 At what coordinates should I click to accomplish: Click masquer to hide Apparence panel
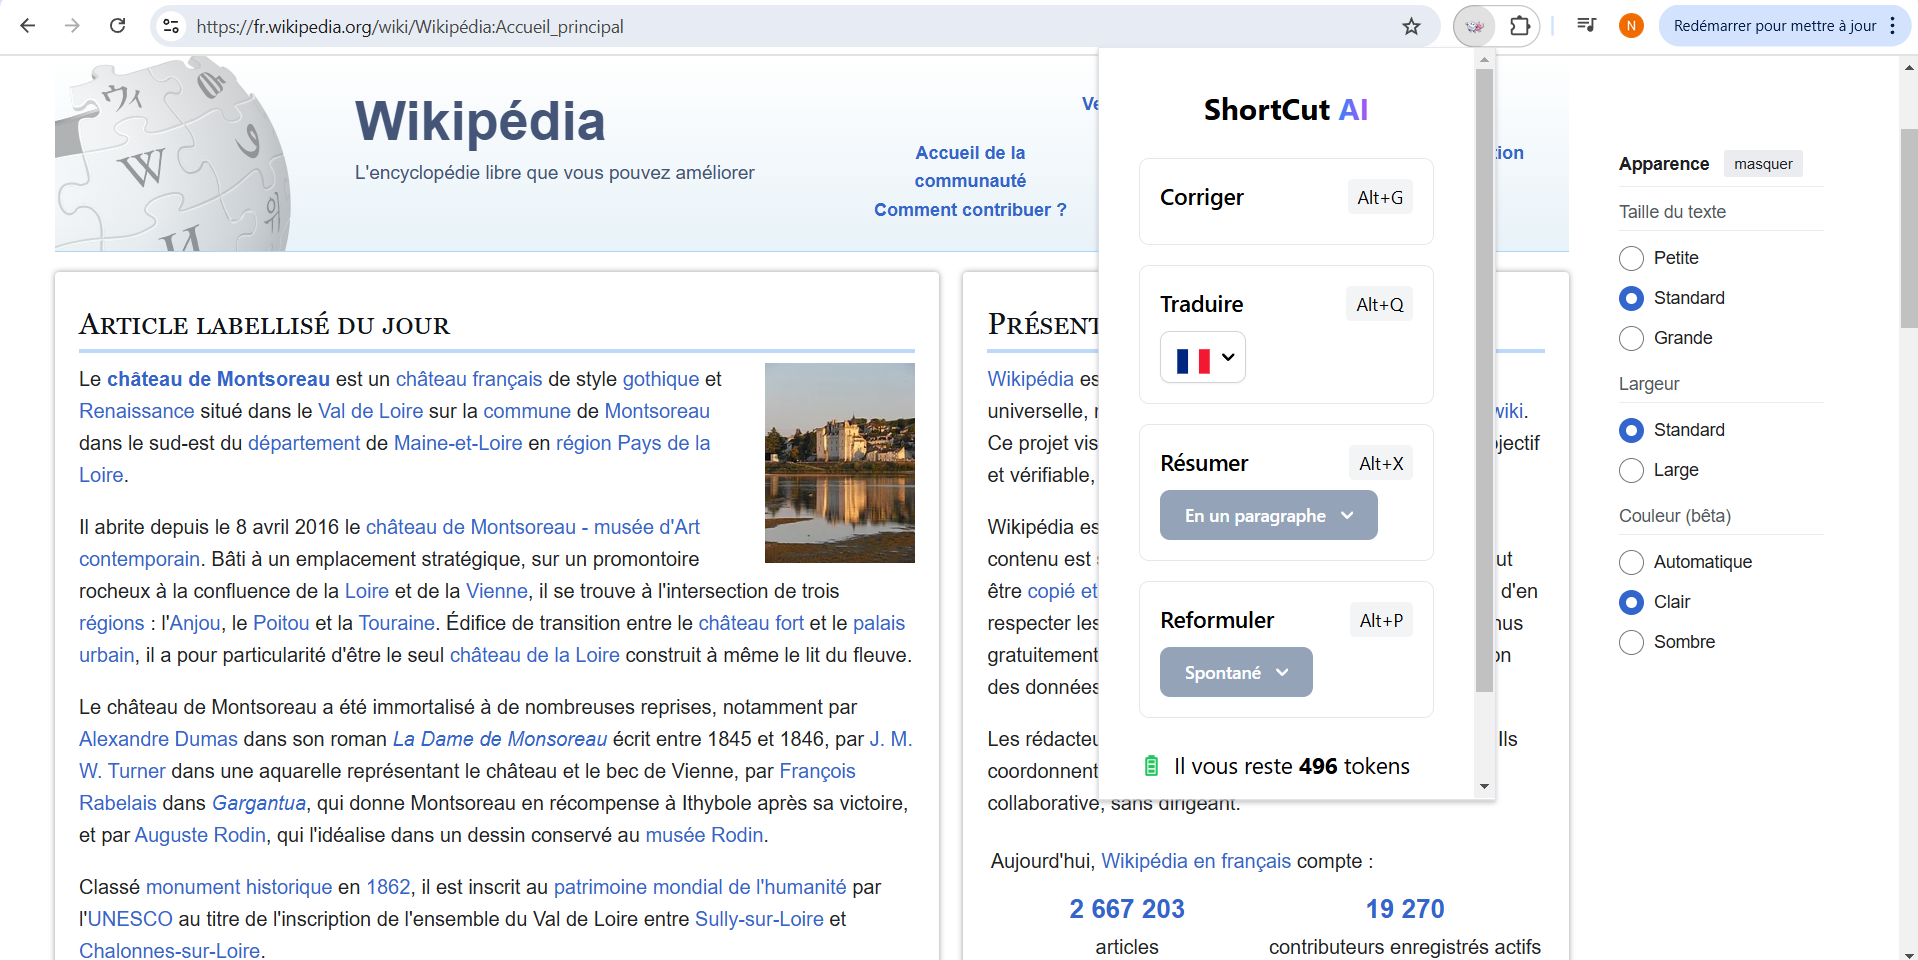tap(1763, 164)
